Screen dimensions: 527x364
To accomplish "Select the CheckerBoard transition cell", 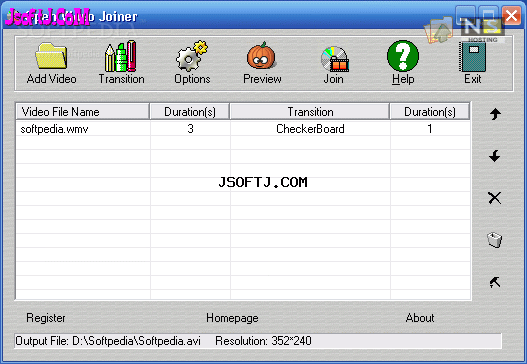I will tap(310, 129).
